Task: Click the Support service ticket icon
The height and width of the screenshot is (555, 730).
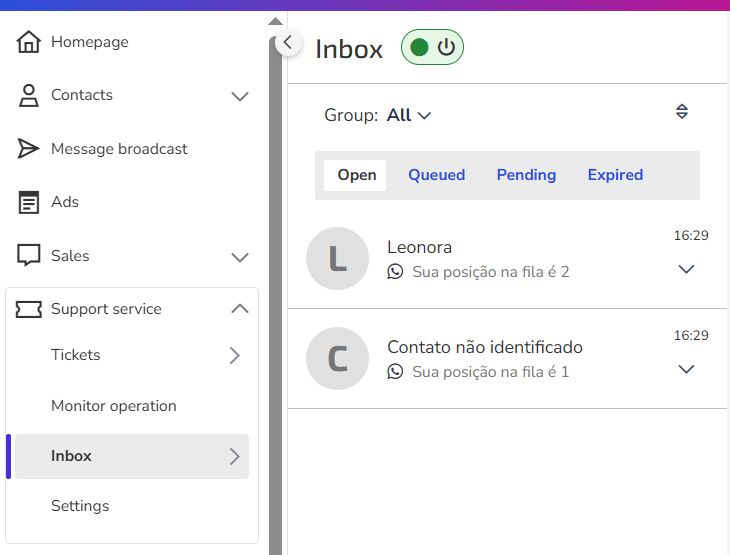Action: [x=28, y=309]
